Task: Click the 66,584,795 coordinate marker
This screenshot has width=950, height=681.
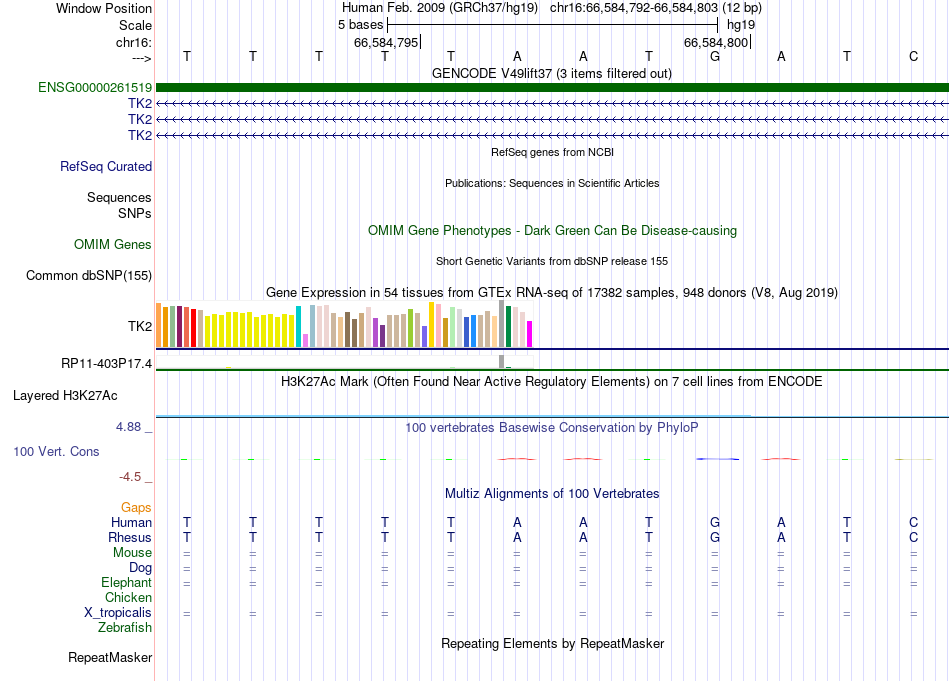Action: (387, 42)
